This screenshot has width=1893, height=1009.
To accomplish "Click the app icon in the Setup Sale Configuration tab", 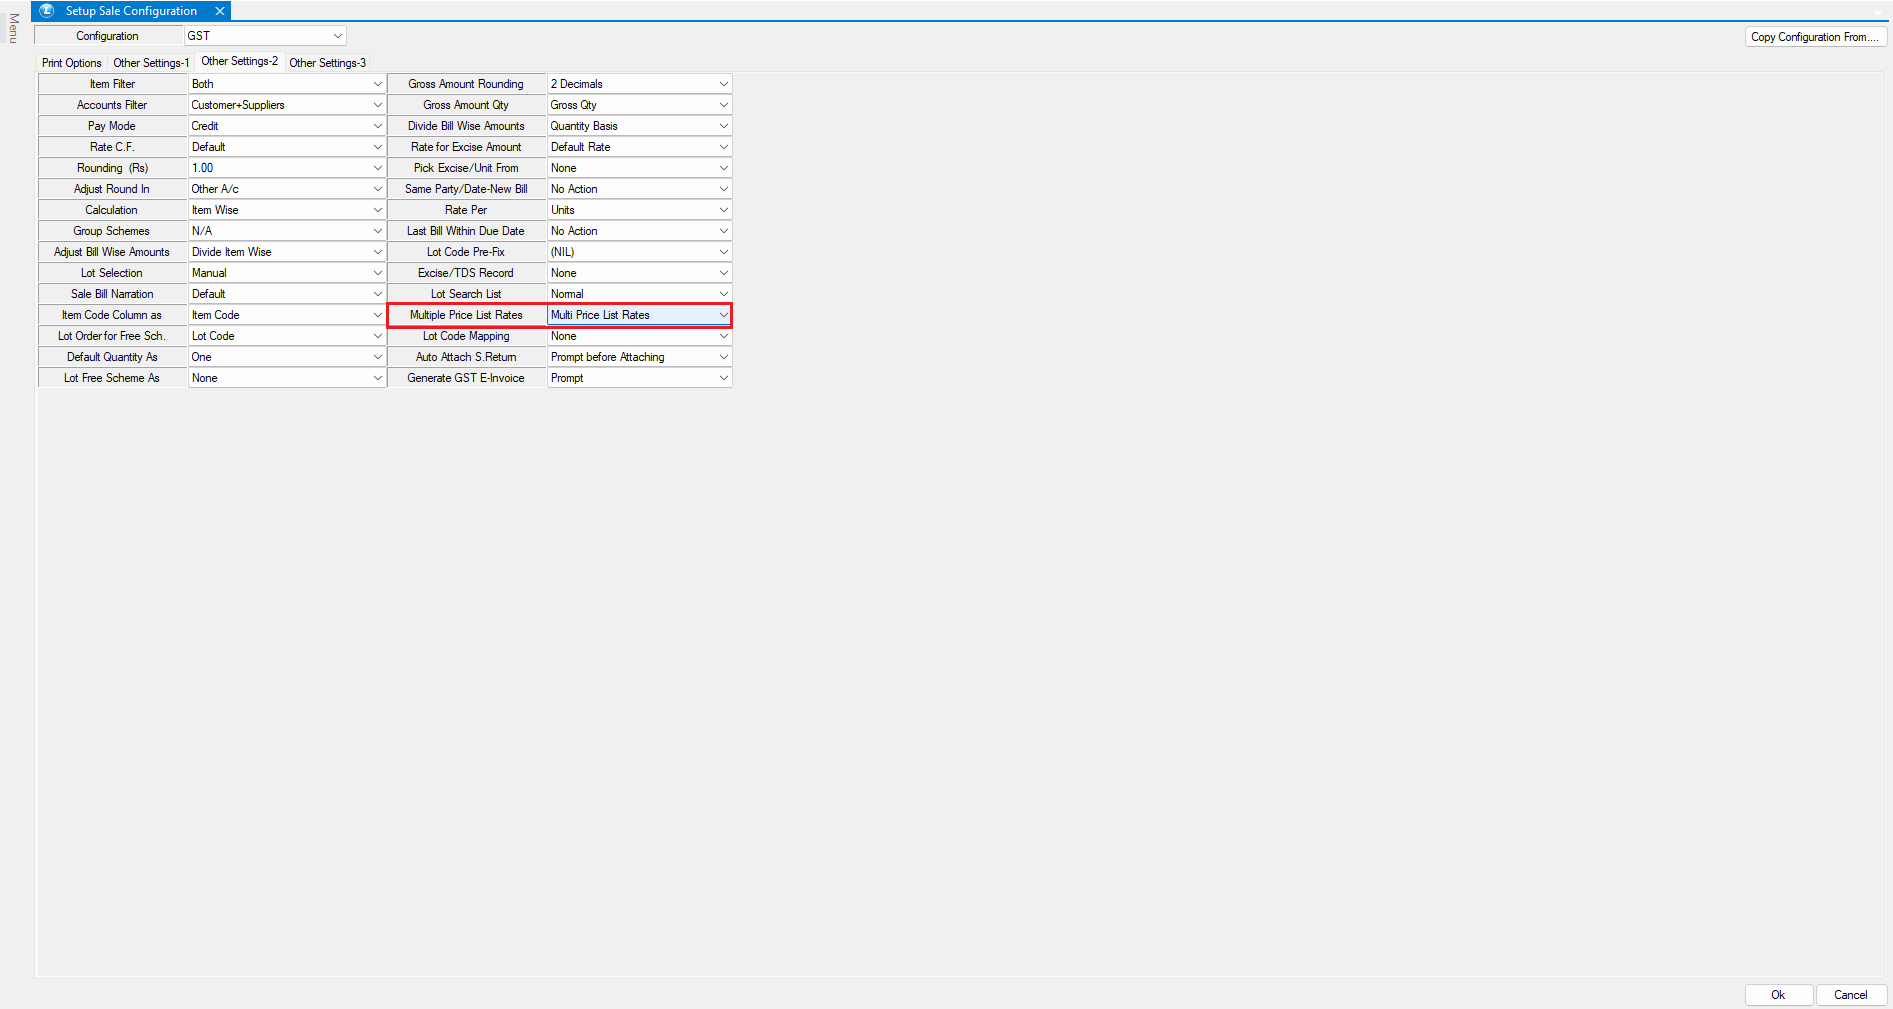I will coord(47,11).
